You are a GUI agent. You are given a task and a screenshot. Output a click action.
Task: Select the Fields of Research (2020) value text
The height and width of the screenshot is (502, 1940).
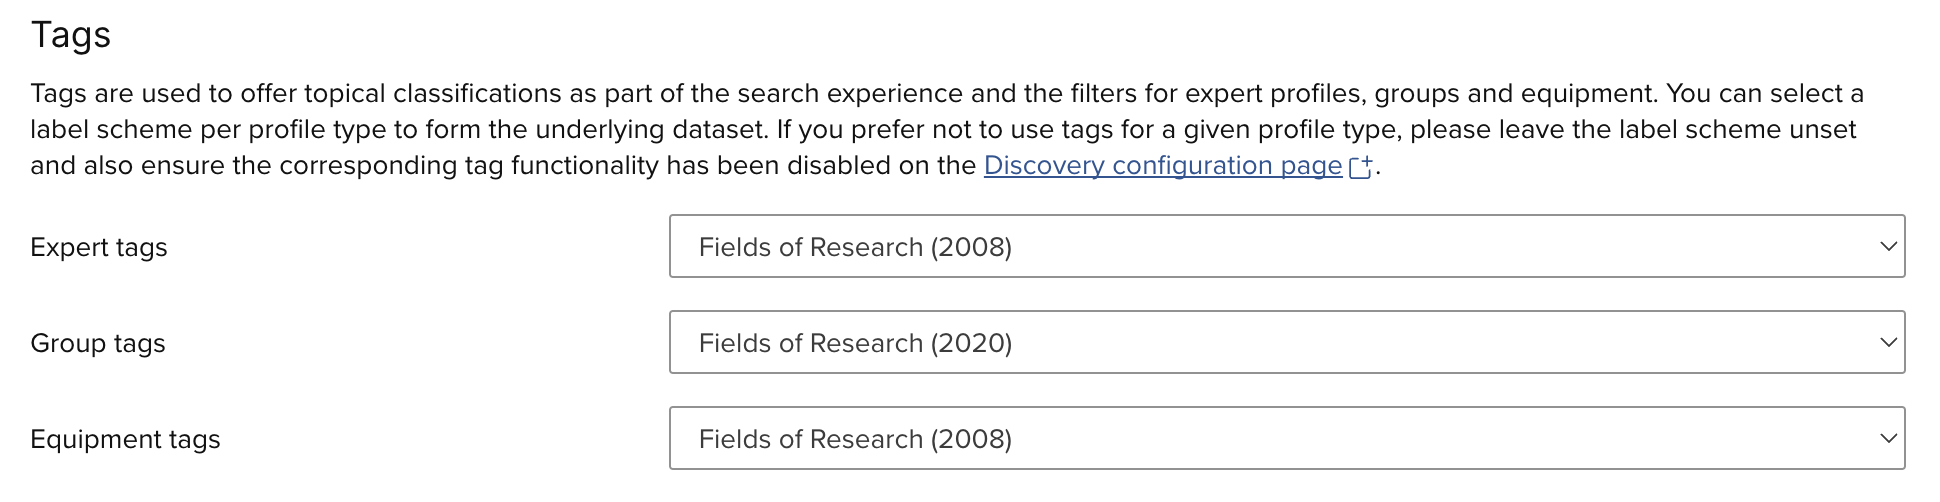tap(855, 344)
